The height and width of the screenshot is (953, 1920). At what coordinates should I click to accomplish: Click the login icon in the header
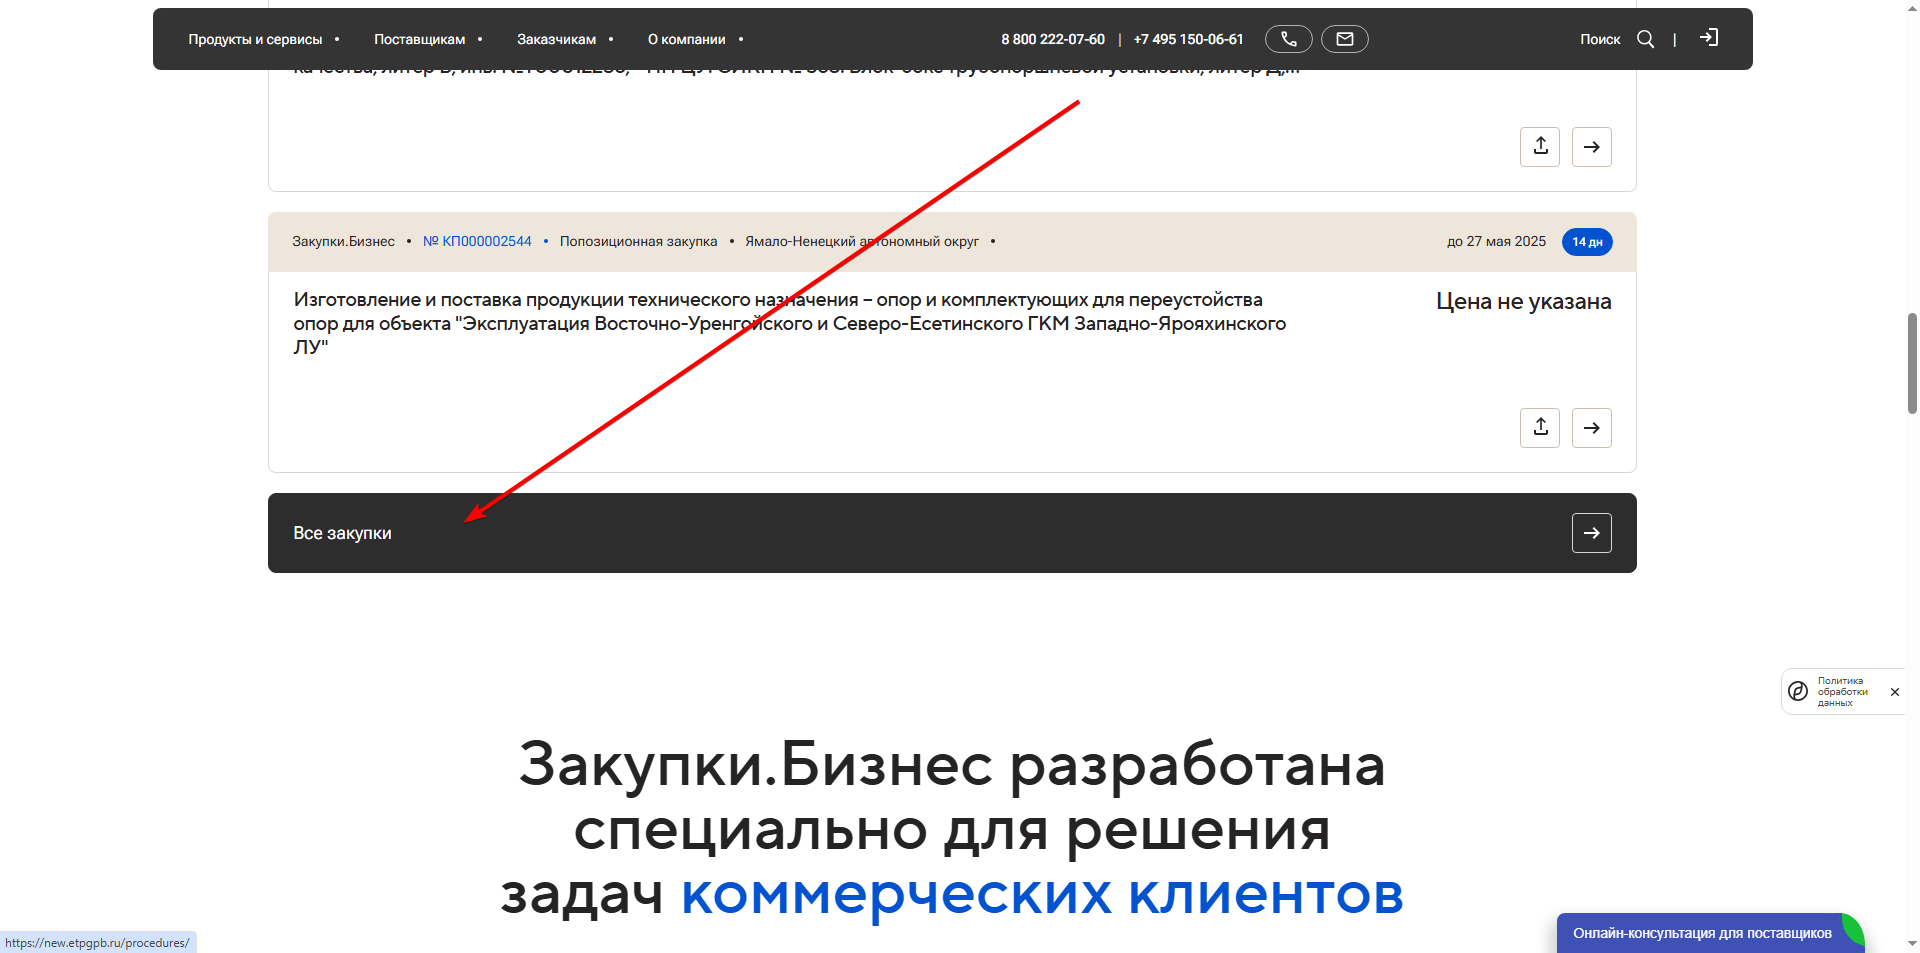[x=1709, y=38]
